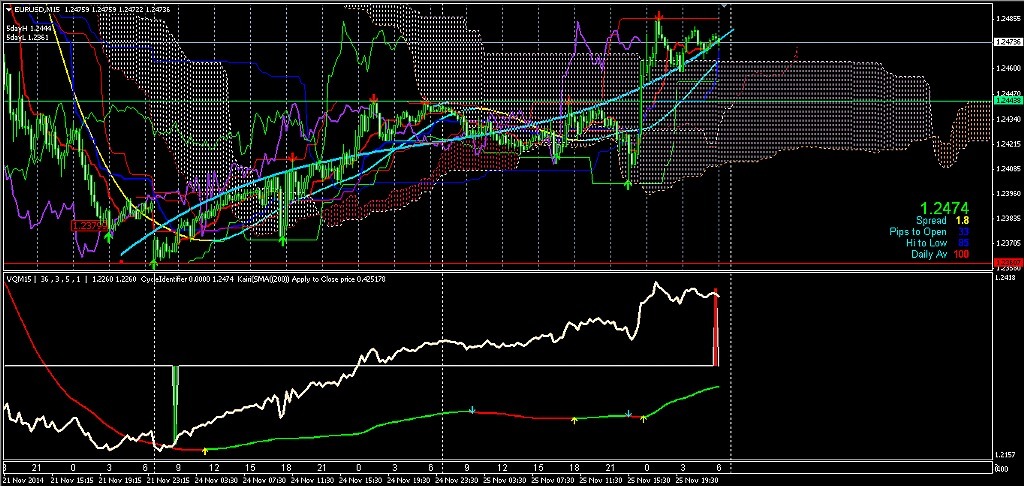Click the 1.2418 value on indicator scale
Image resolution: width=1024 pixels, height=486 pixels.
(1006, 279)
